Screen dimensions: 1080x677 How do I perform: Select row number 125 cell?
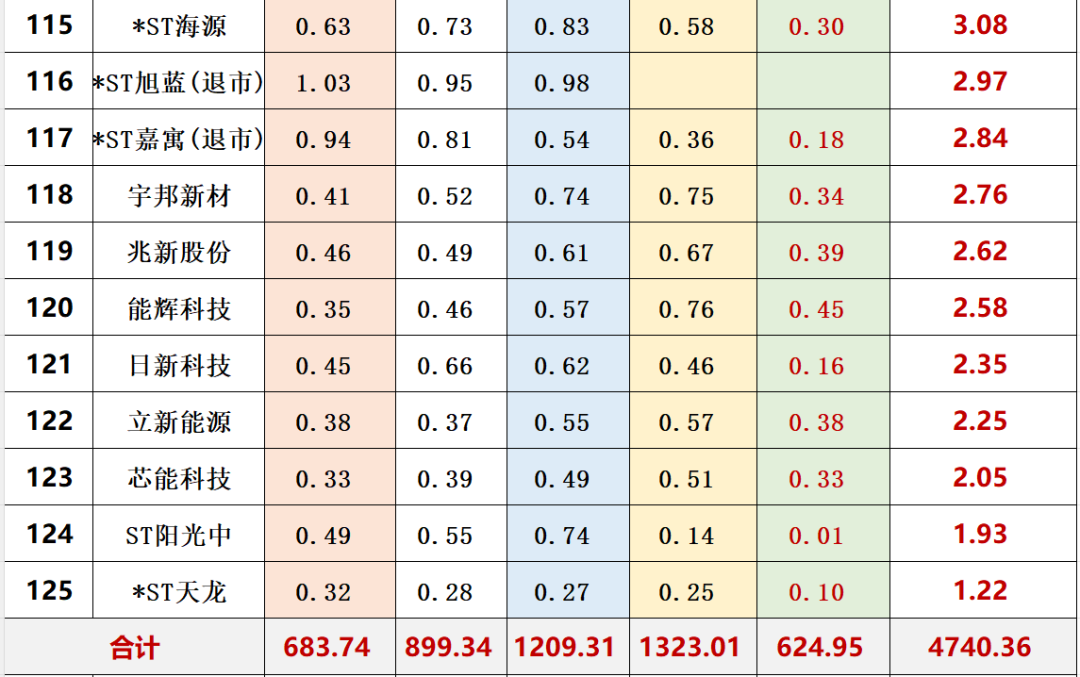pos(49,591)
